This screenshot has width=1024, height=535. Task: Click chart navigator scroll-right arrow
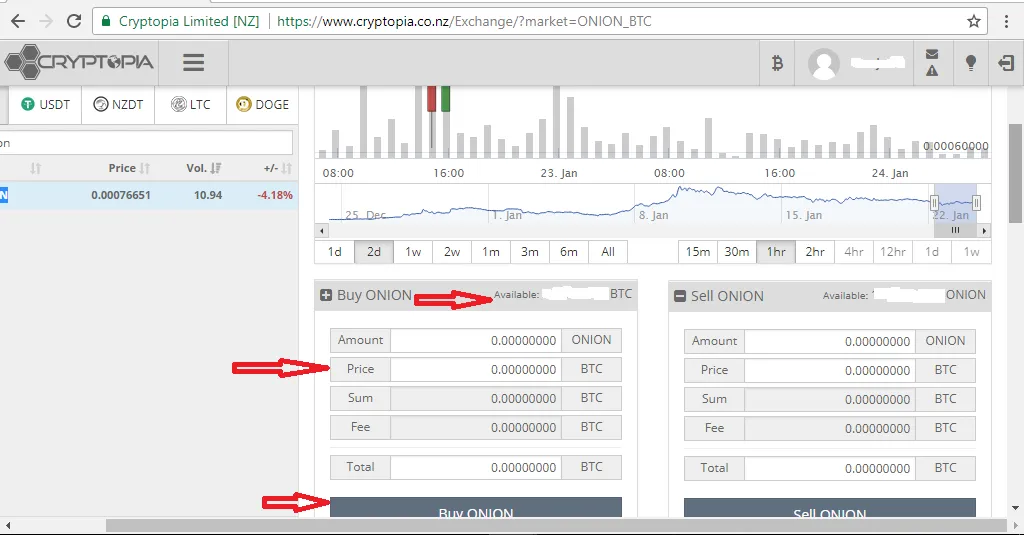(984, 231)
